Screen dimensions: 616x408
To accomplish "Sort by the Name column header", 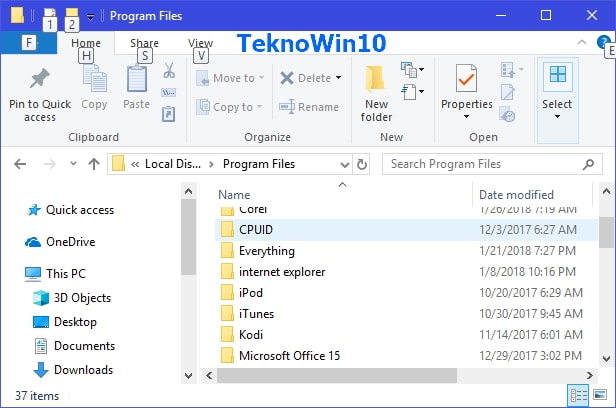I will point(234,195).
